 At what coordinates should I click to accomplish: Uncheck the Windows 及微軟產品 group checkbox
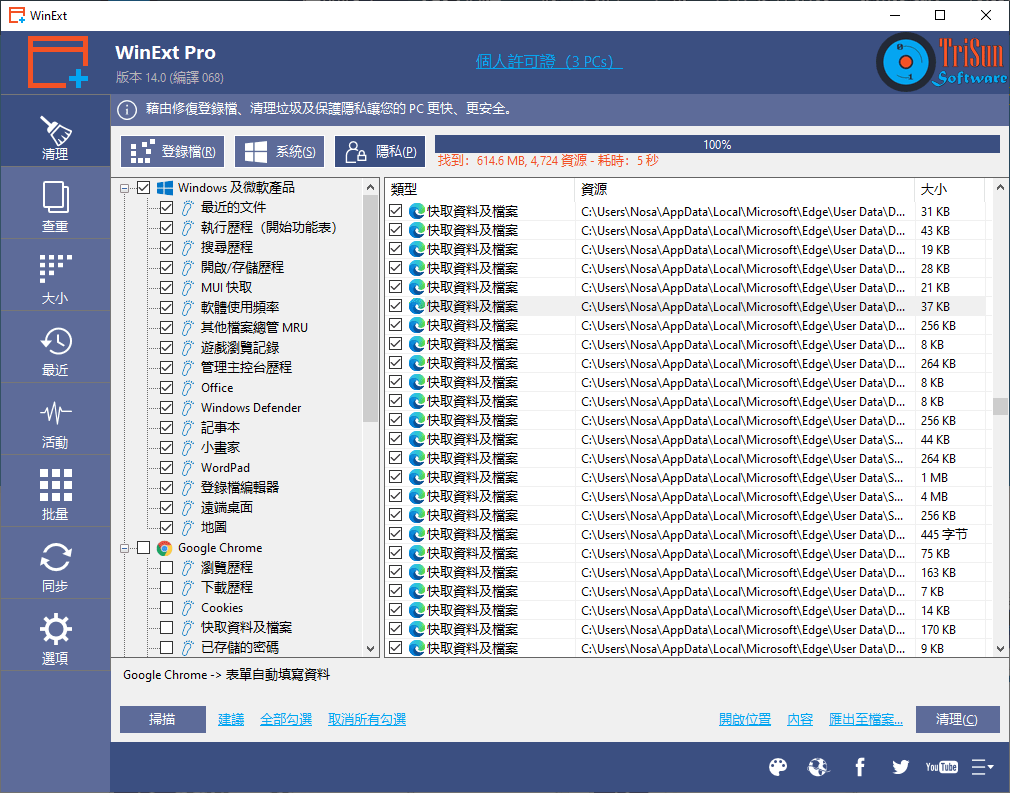(144, 188)
